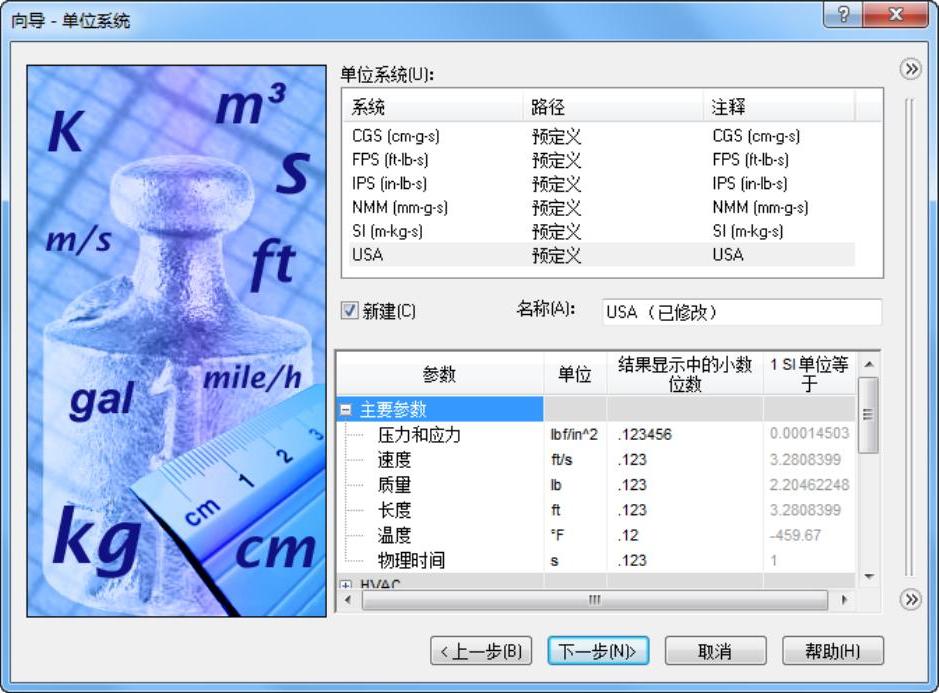Select the 速度 parameter row
939x693 pixels.
[x=596, y=459]
